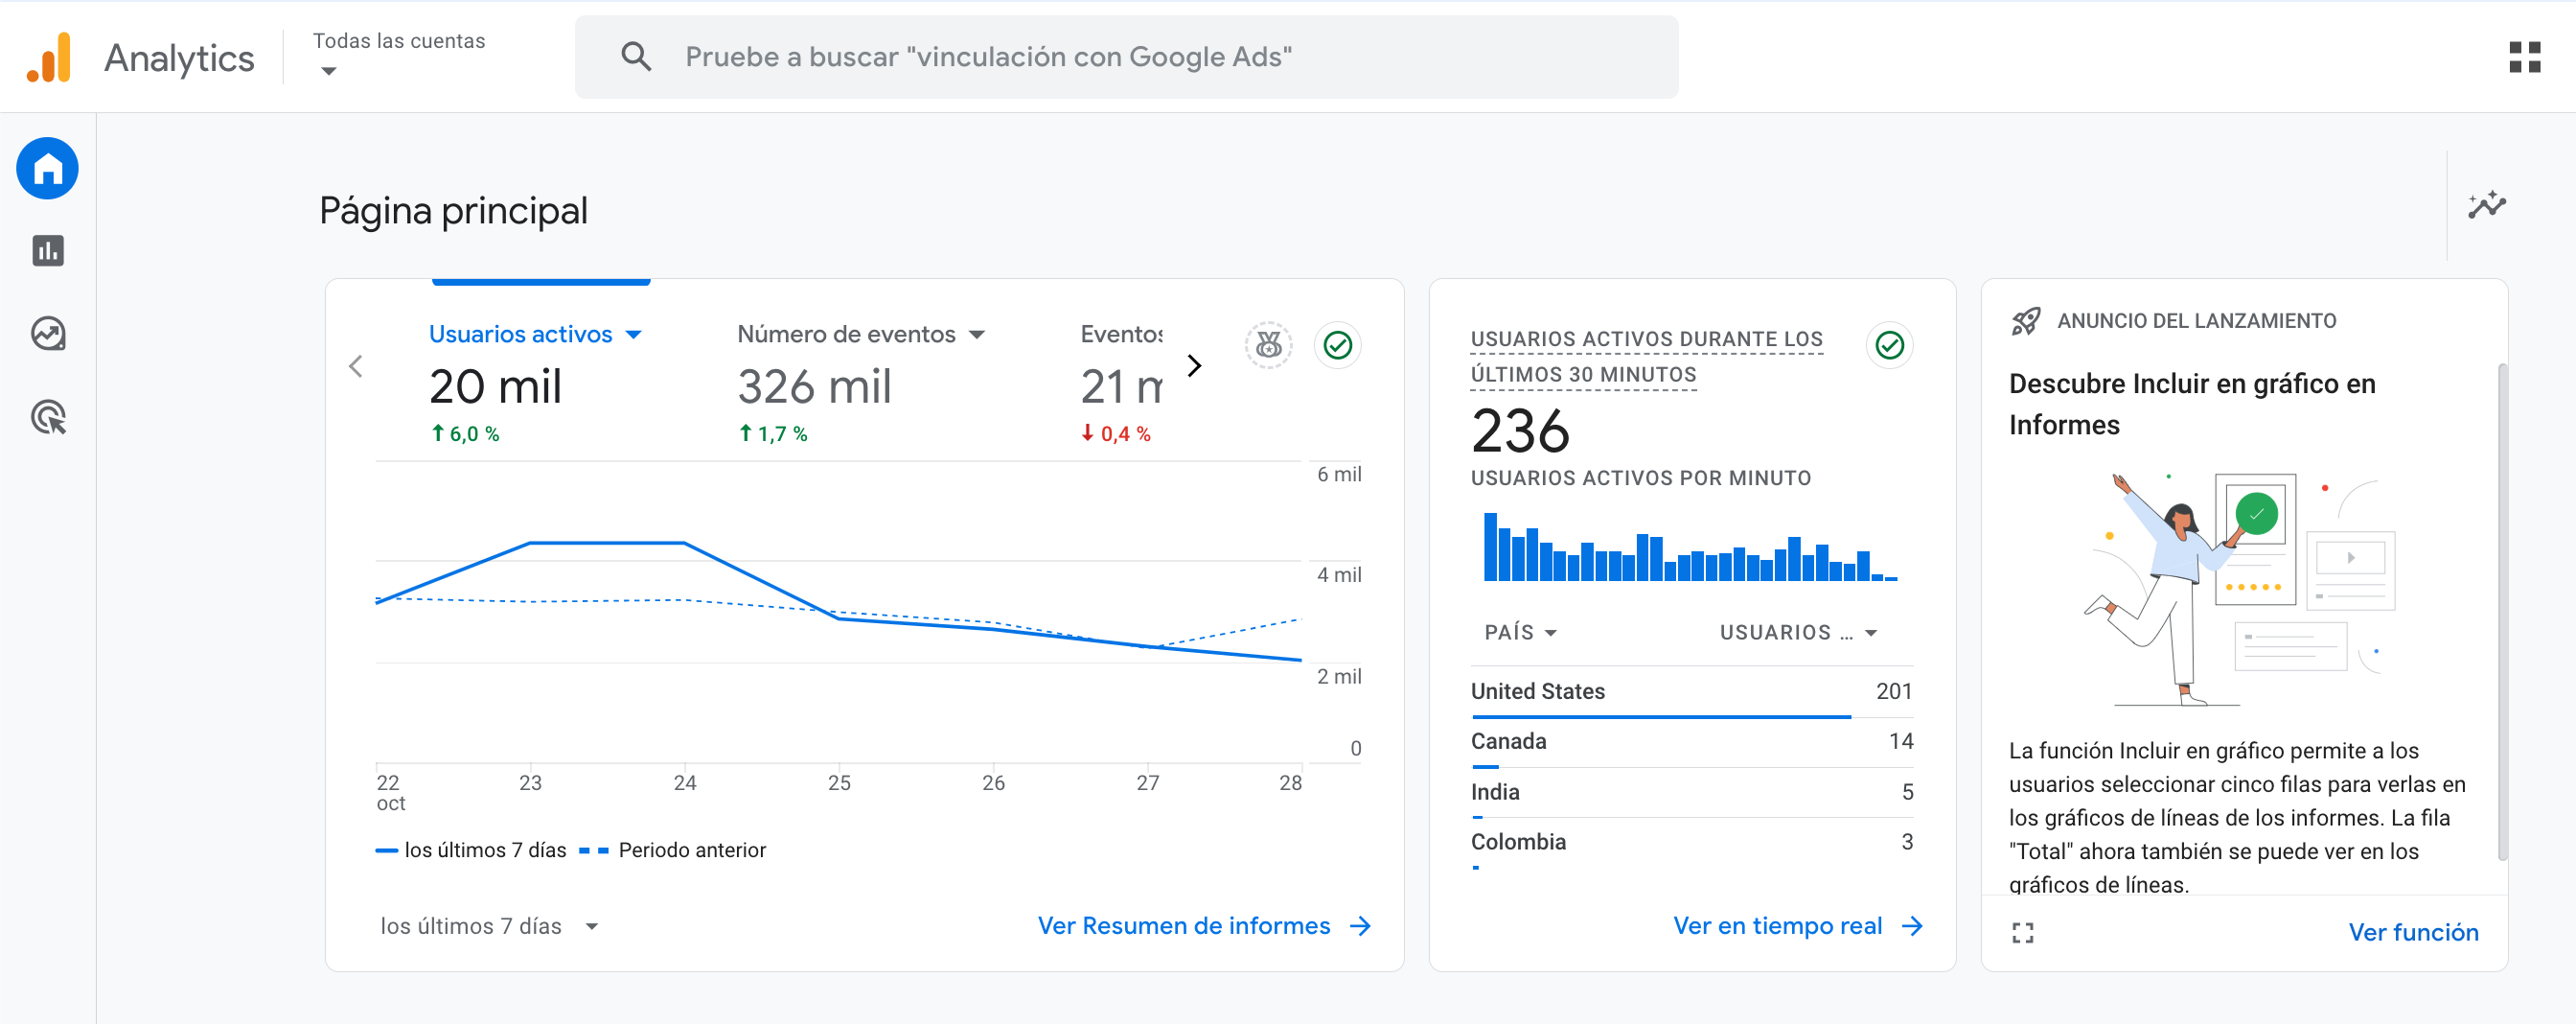Open the PAÍS dimension dropdown
Viewport: 2576px width, 1024px height.
pos(1520,632)
